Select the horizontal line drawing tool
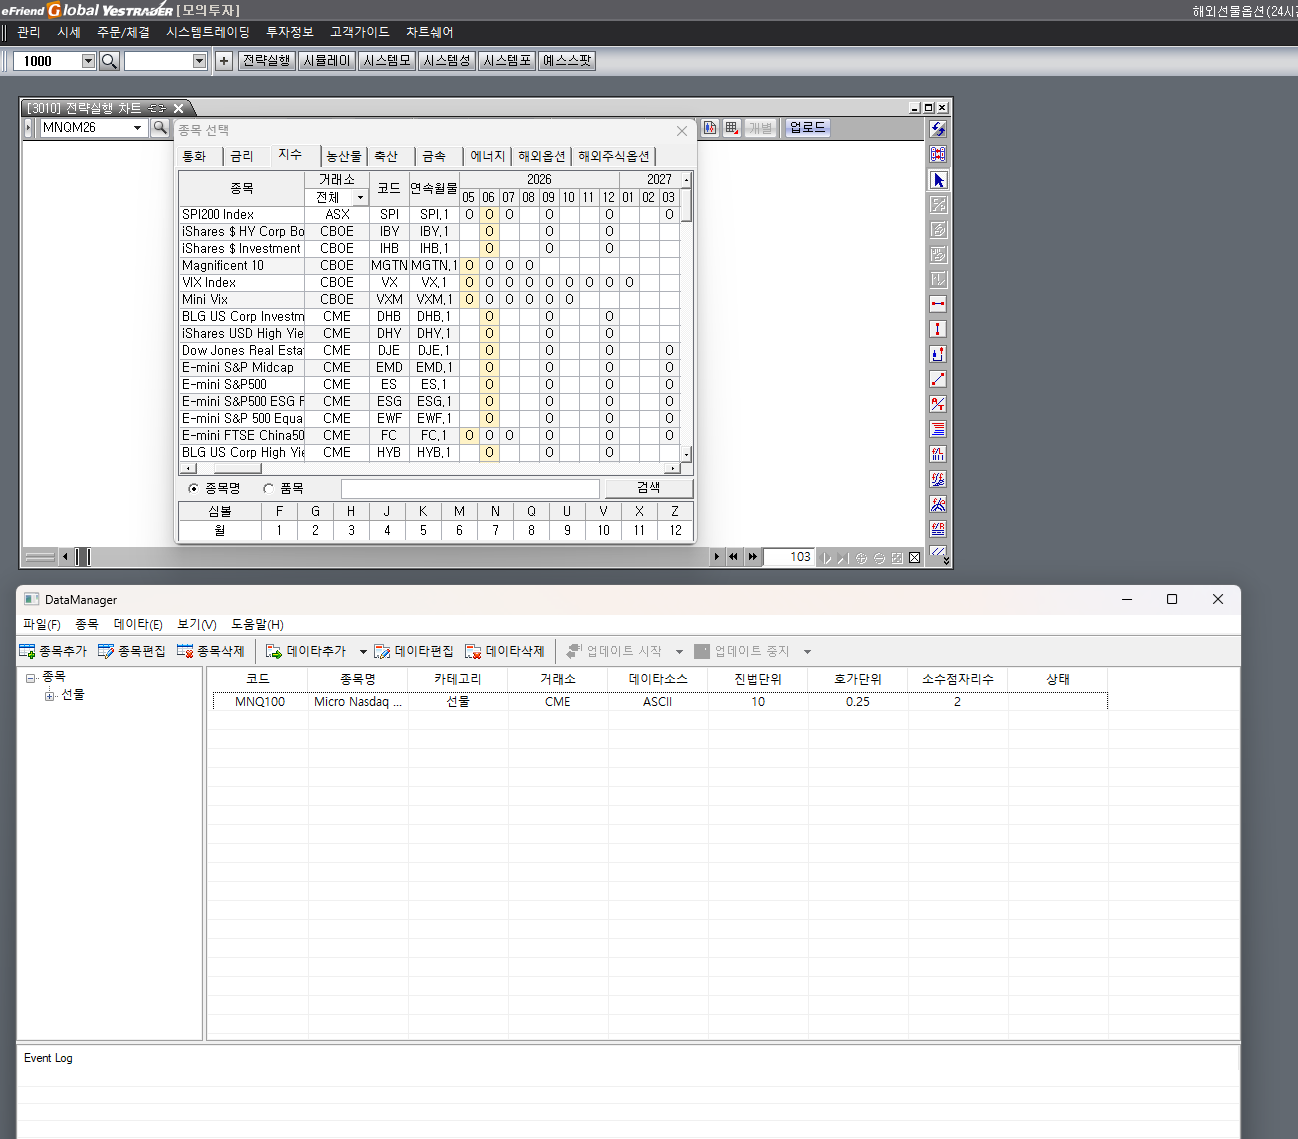 938,304
